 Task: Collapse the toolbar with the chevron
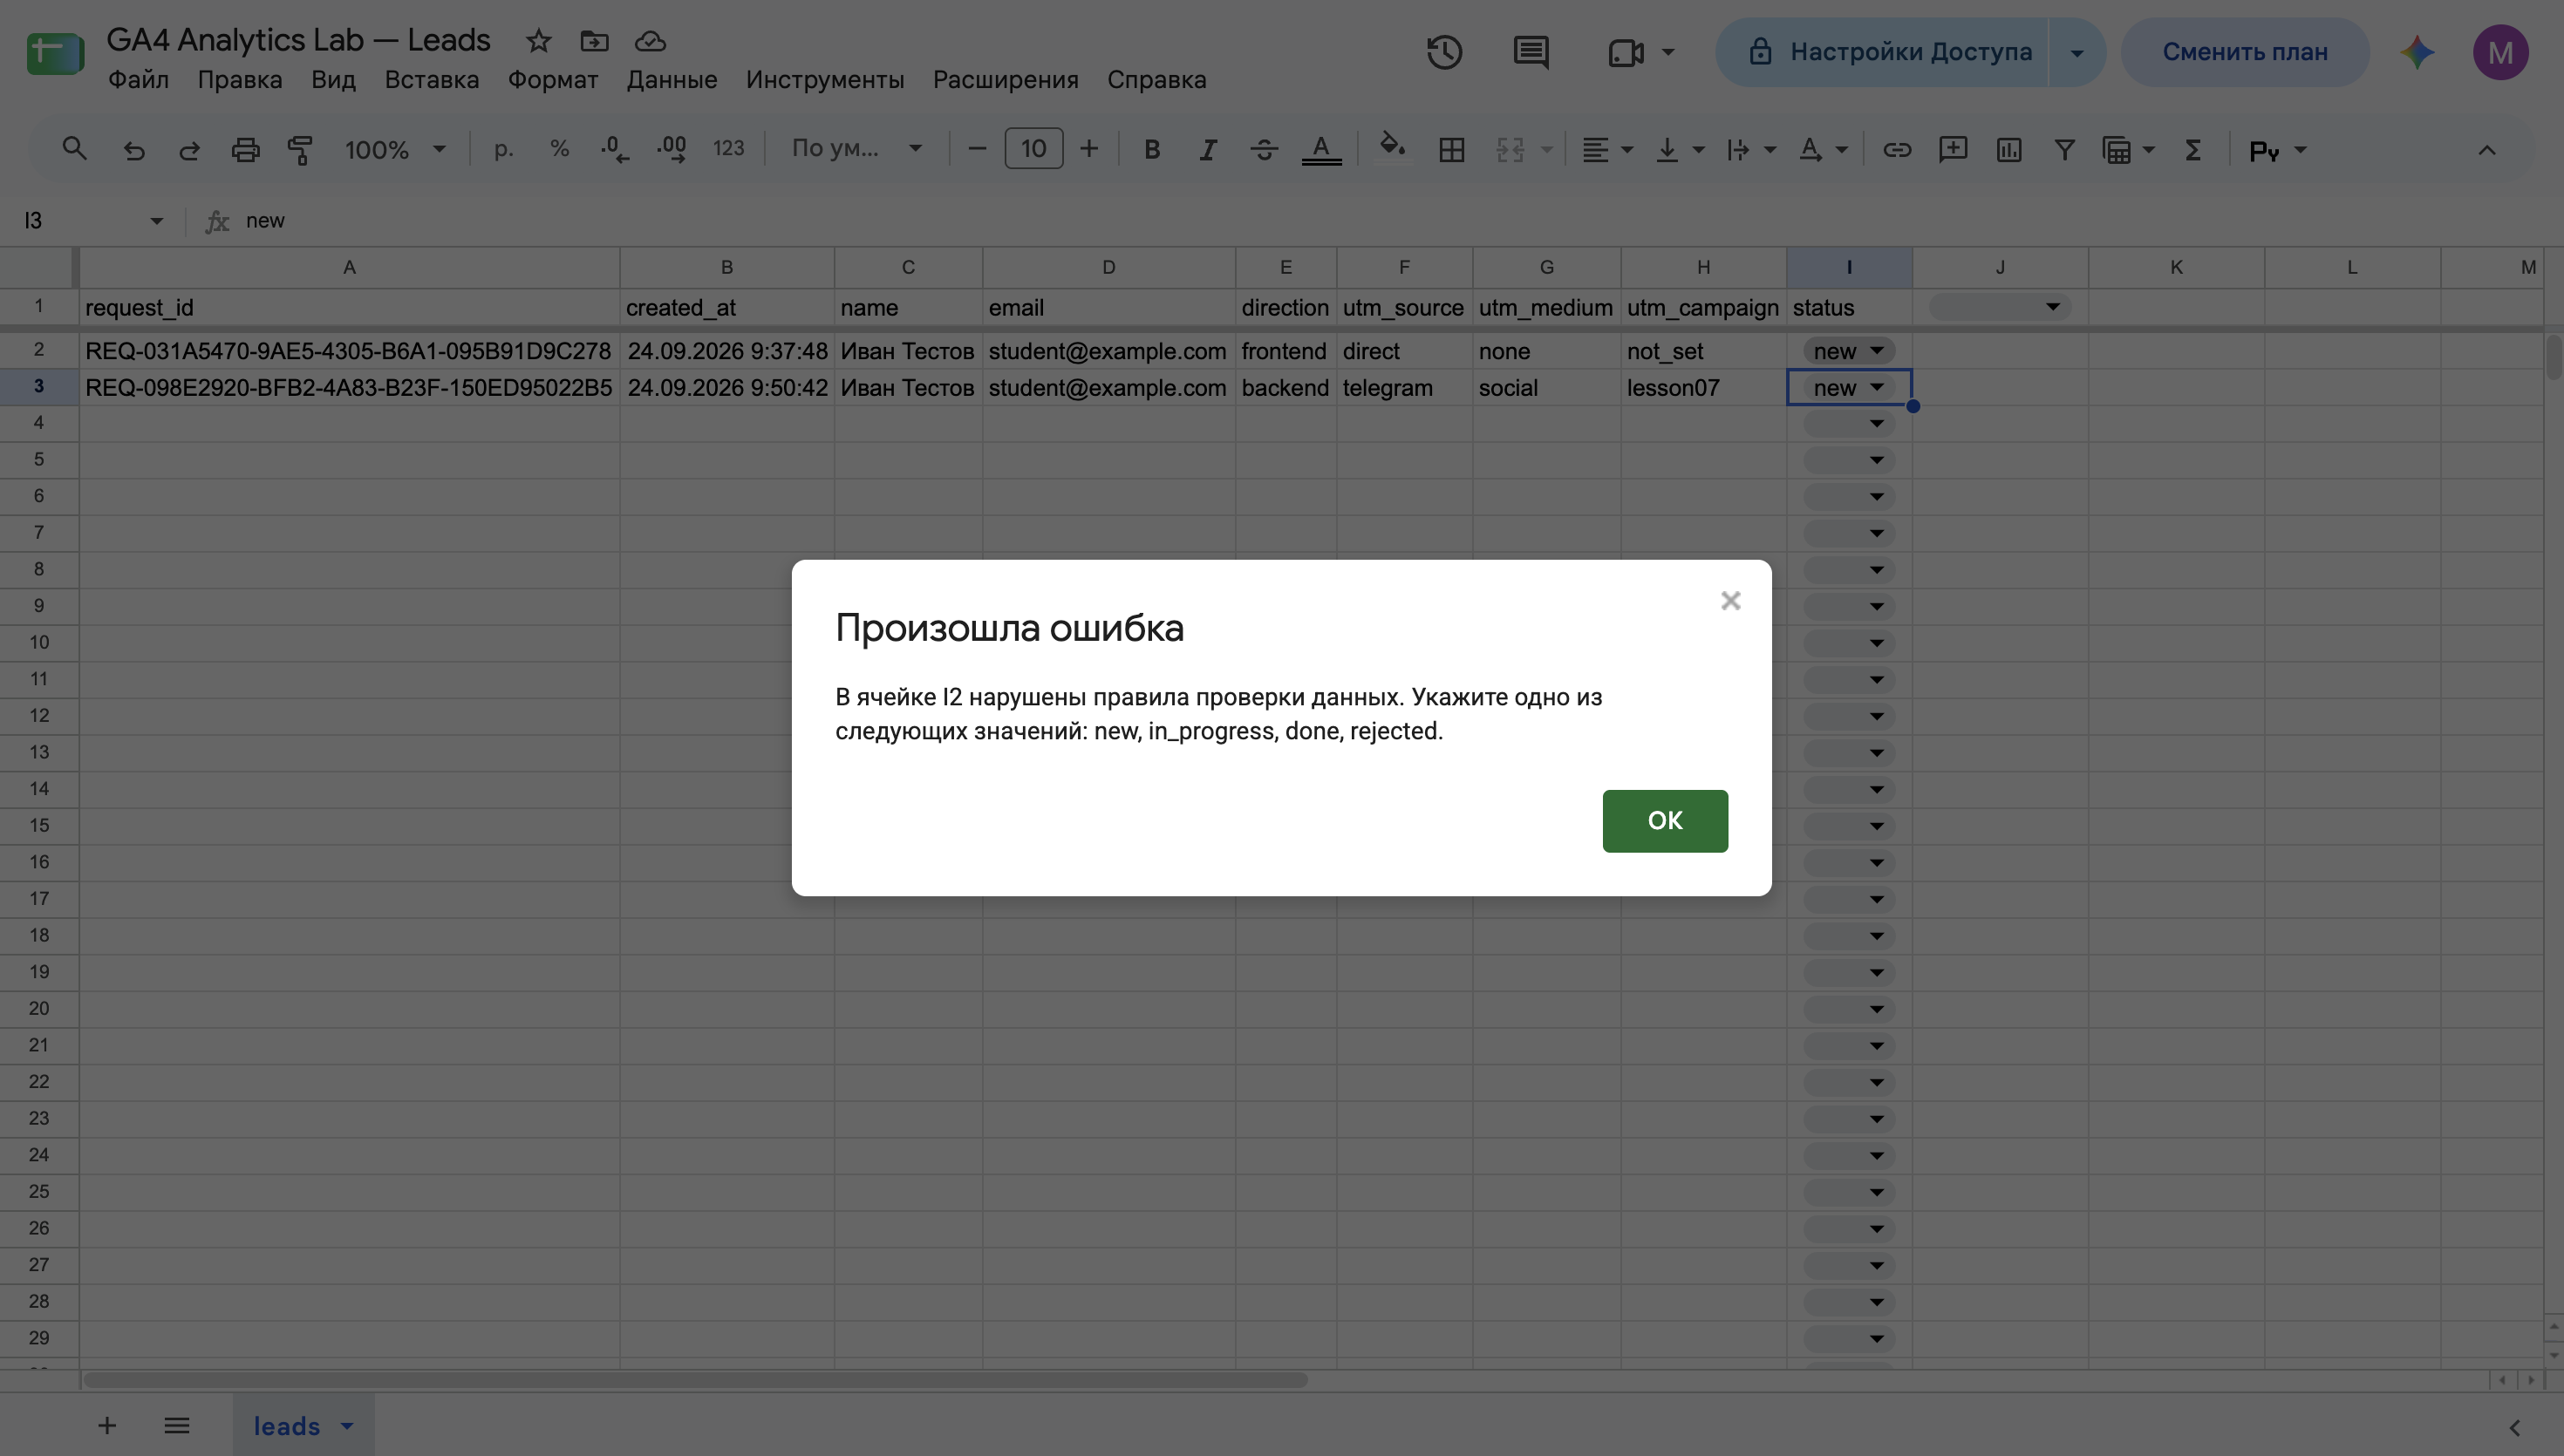point(2487,150)
